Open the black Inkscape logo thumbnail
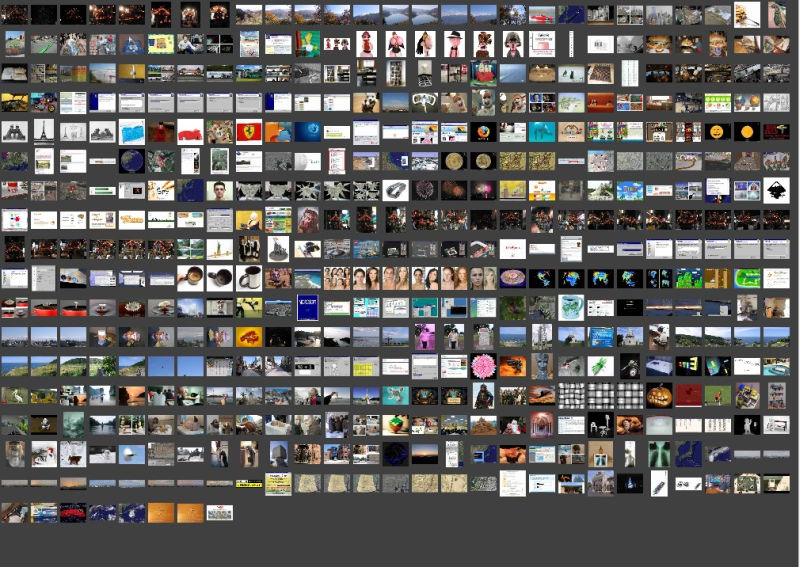 [776, 190]
